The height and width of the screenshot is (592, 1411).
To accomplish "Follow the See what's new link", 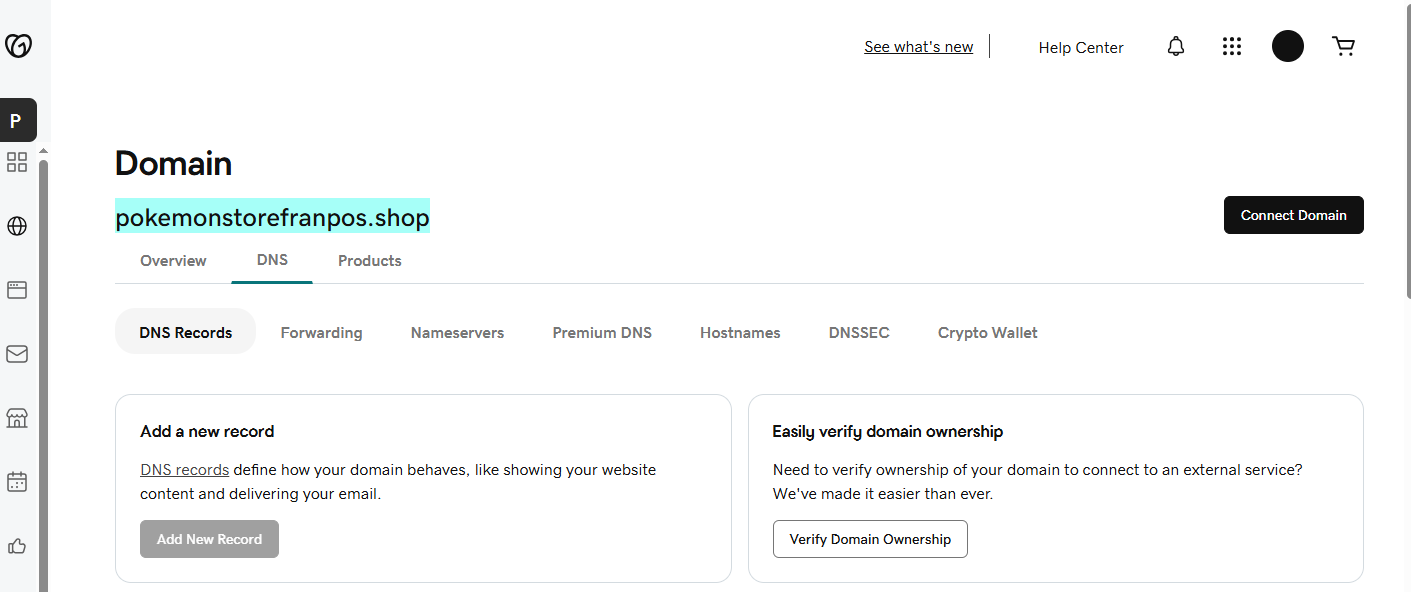I will (919, 47).
